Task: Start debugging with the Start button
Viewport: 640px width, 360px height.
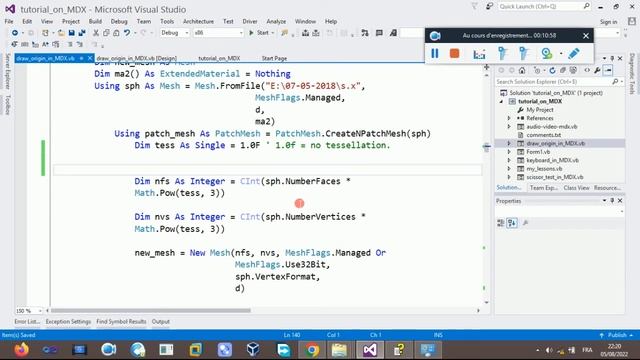Action: pos(259,33)
